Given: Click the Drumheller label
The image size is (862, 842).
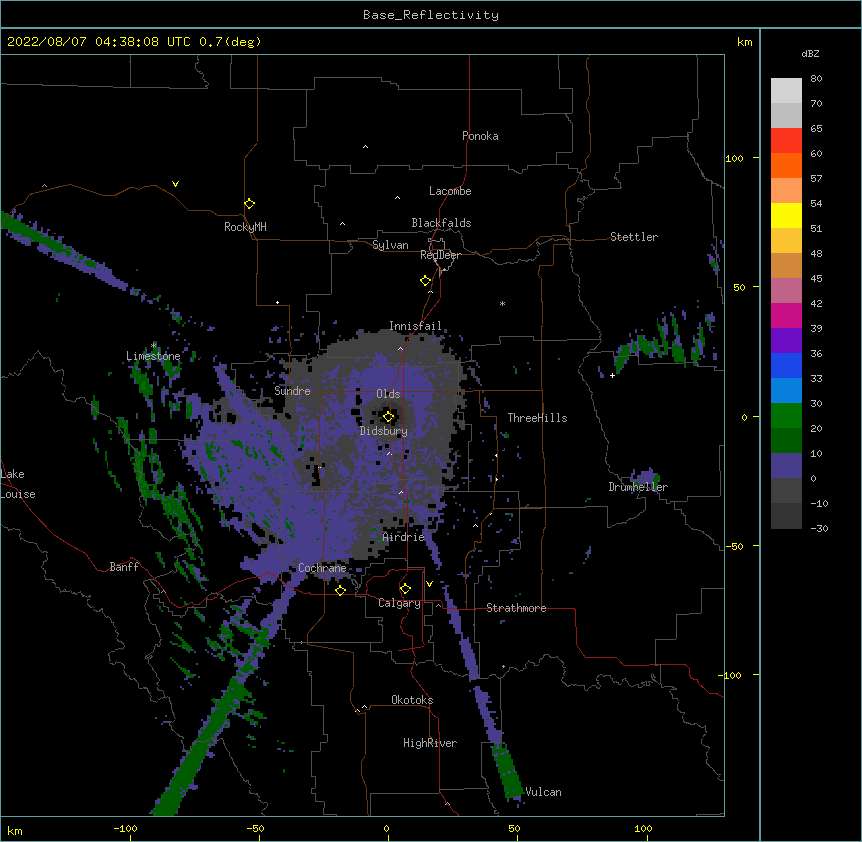Looking at the screenshot, I should (638, 487).
